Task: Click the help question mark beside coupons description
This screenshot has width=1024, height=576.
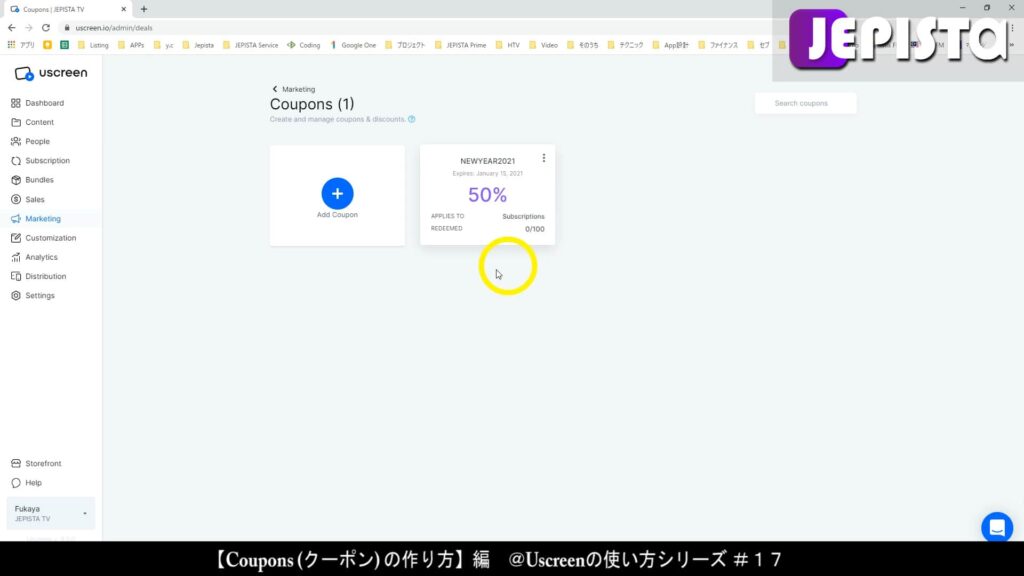Action: (411, 119)
